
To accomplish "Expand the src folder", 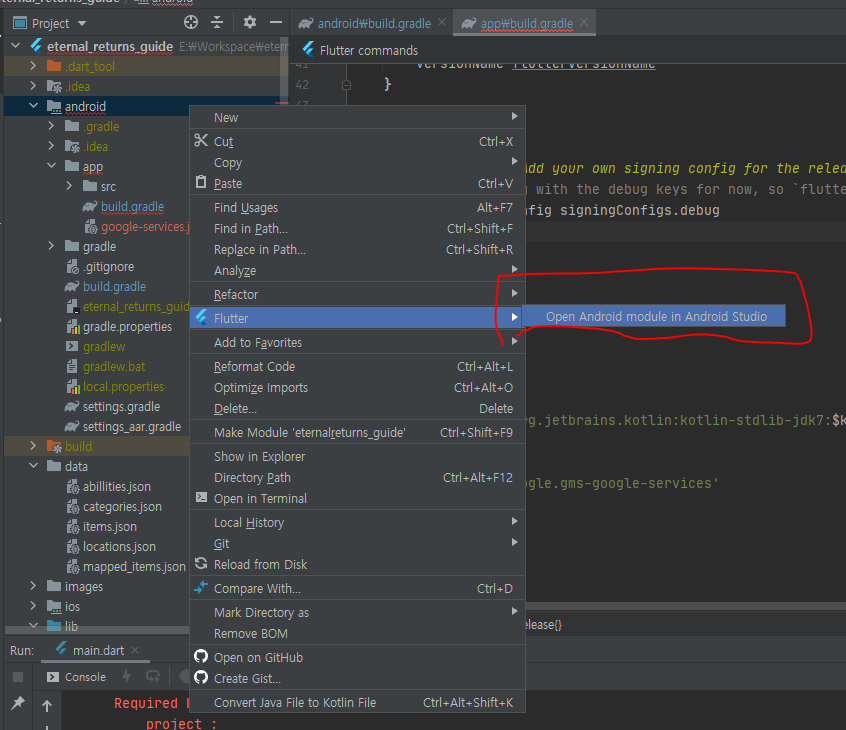I will (69, 186).
